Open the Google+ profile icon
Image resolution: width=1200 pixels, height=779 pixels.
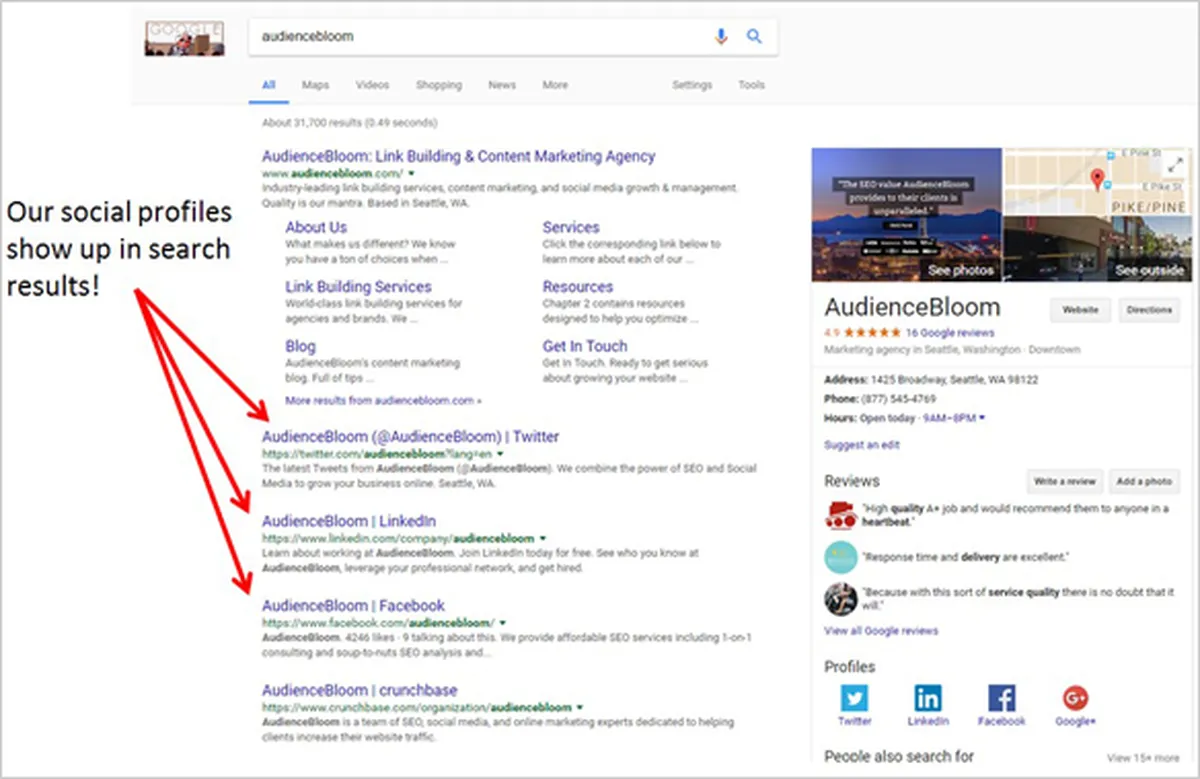(1075, 698)
